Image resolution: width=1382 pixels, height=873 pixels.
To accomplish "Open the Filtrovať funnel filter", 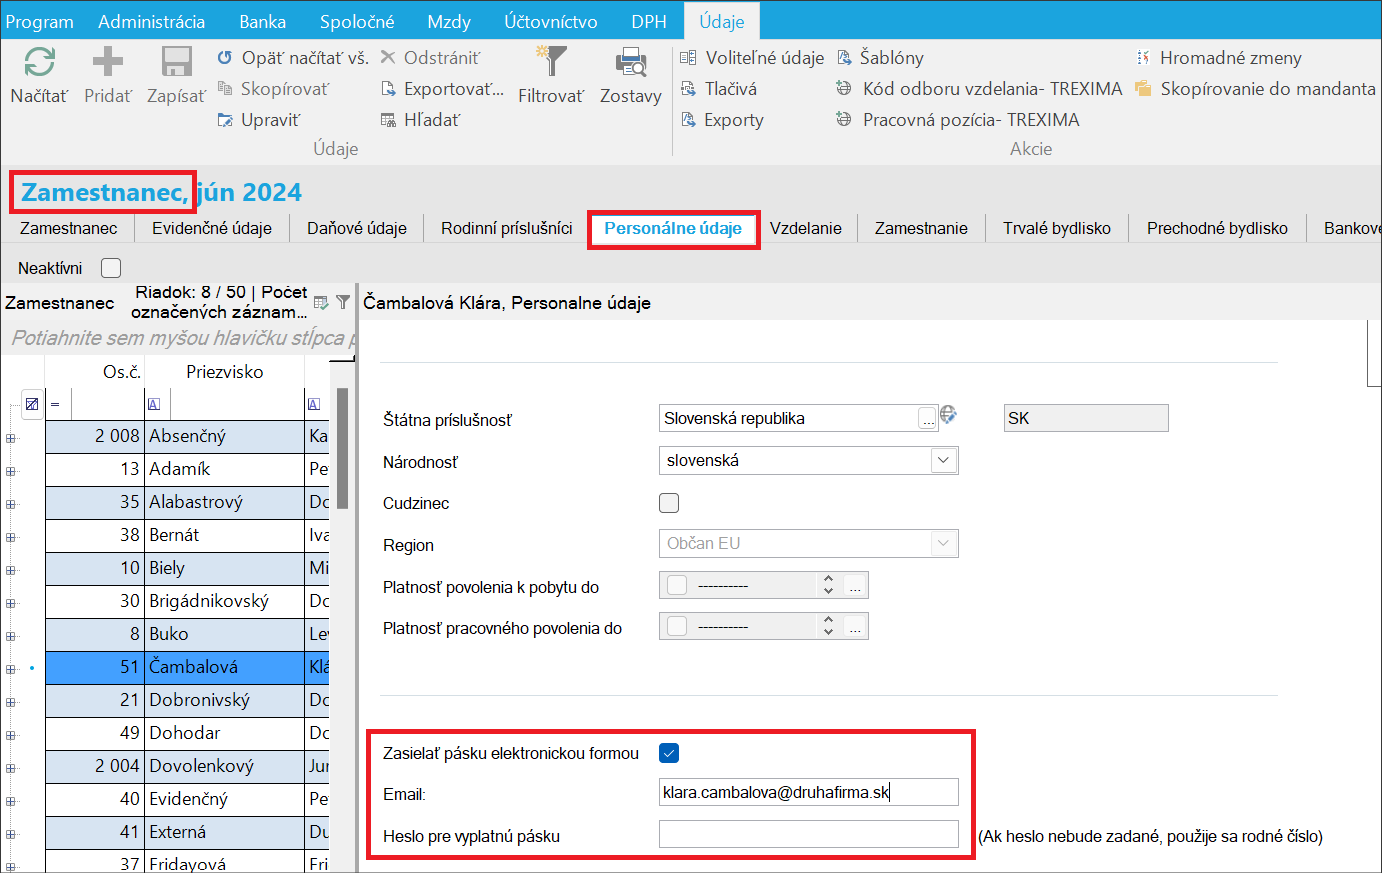I will (x=551, y=75).
